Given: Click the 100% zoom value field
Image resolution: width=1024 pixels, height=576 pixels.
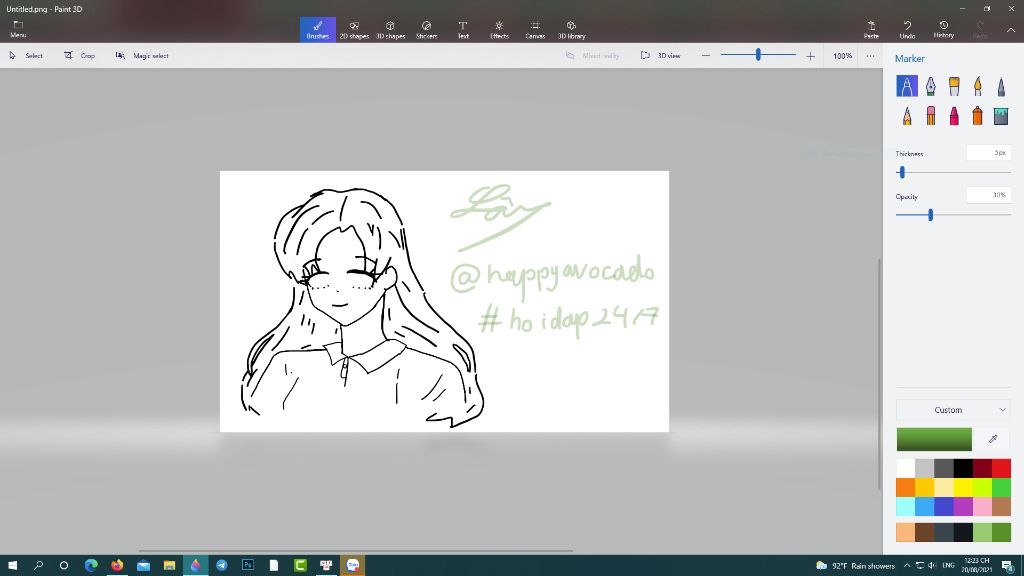Looking at the screenshot, I should coord(842,56).
